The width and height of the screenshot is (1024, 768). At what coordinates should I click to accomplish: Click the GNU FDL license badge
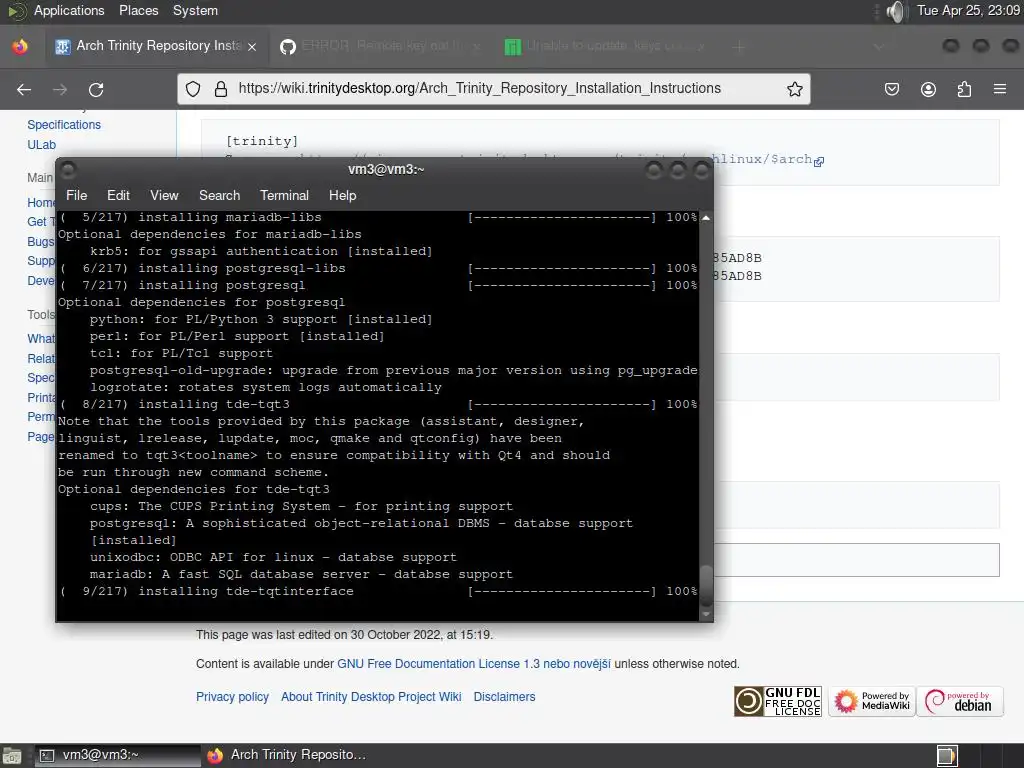pos(778,701)
